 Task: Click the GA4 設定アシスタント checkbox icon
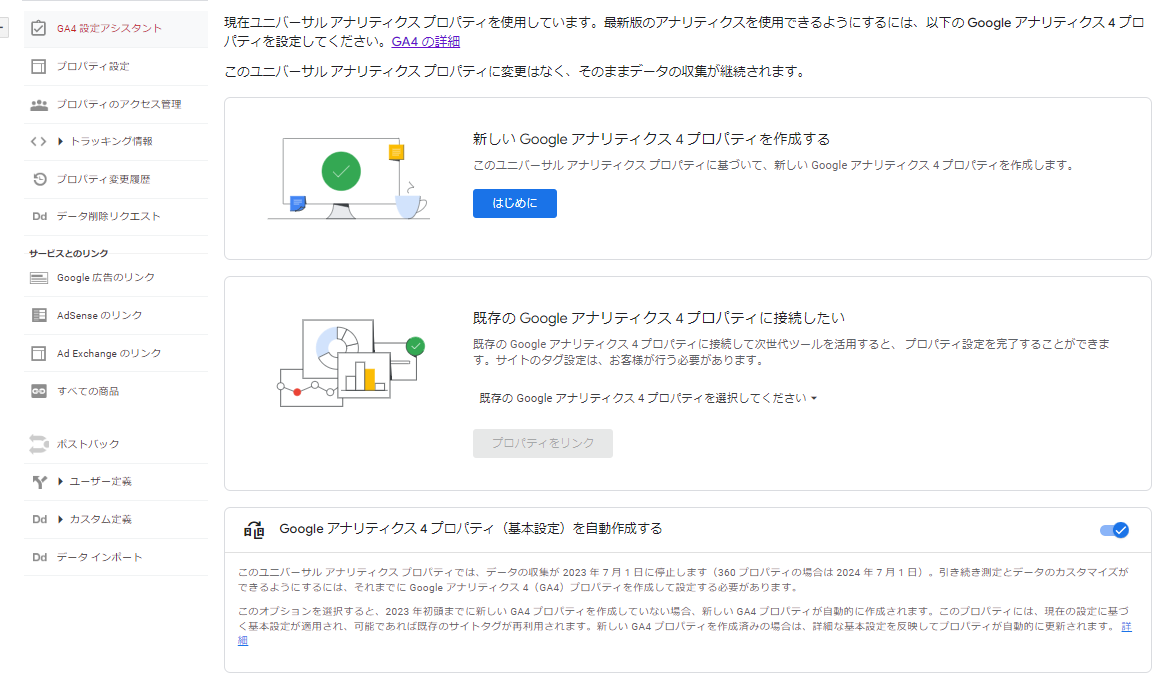(39, 28)
